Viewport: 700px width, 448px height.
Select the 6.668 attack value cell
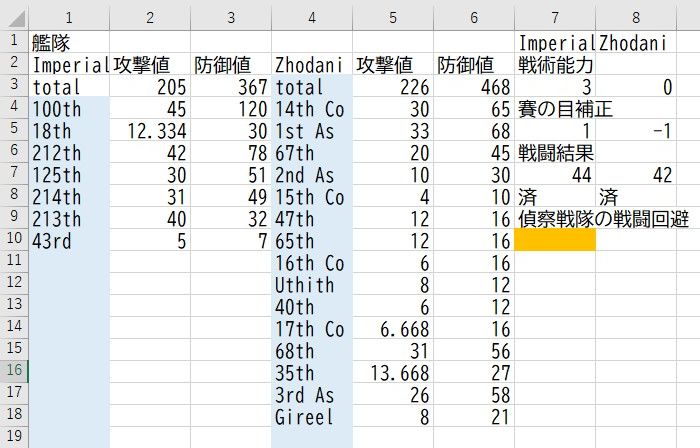(393, 328)
